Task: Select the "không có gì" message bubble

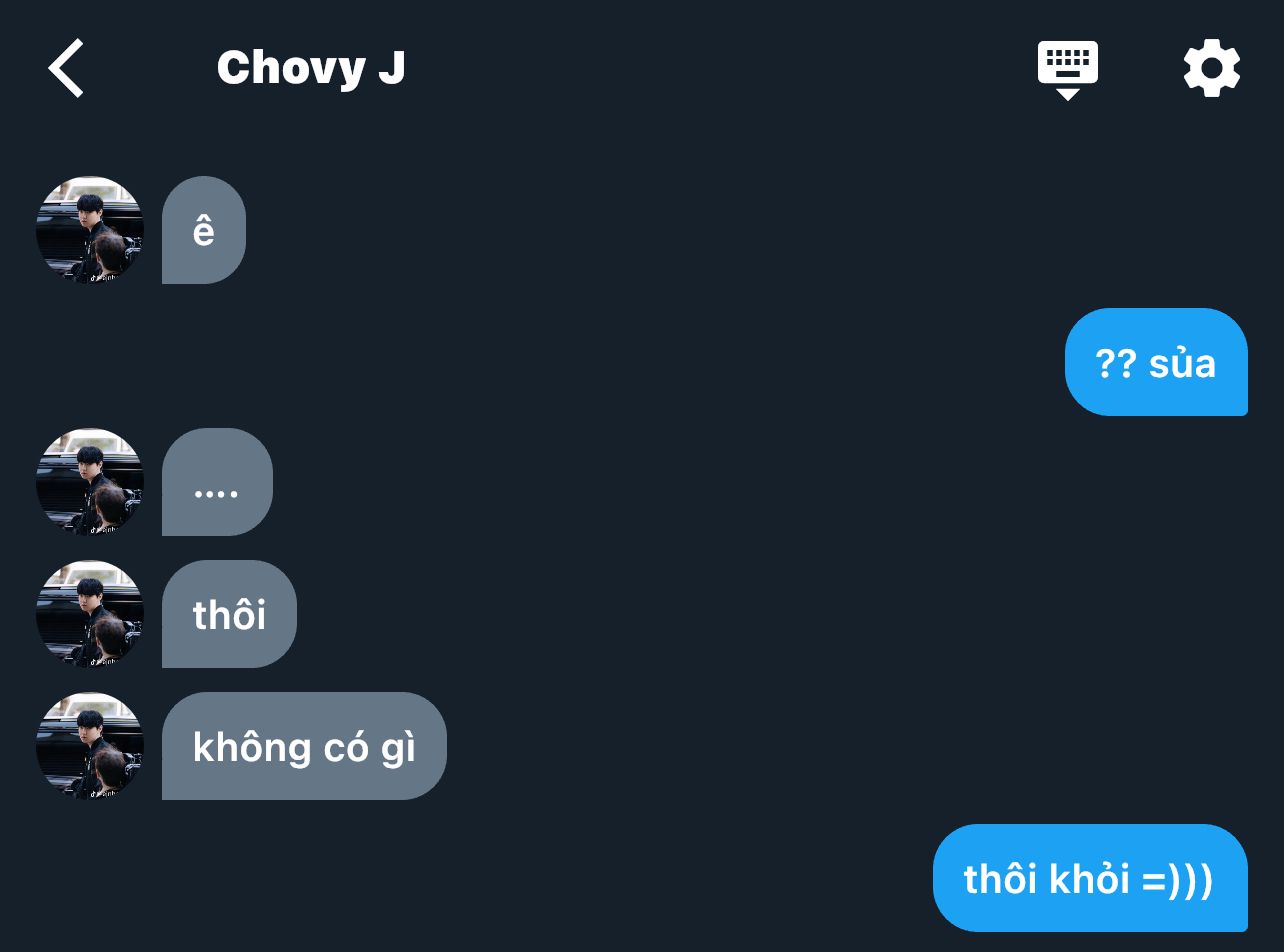Action: pos(304,746)
